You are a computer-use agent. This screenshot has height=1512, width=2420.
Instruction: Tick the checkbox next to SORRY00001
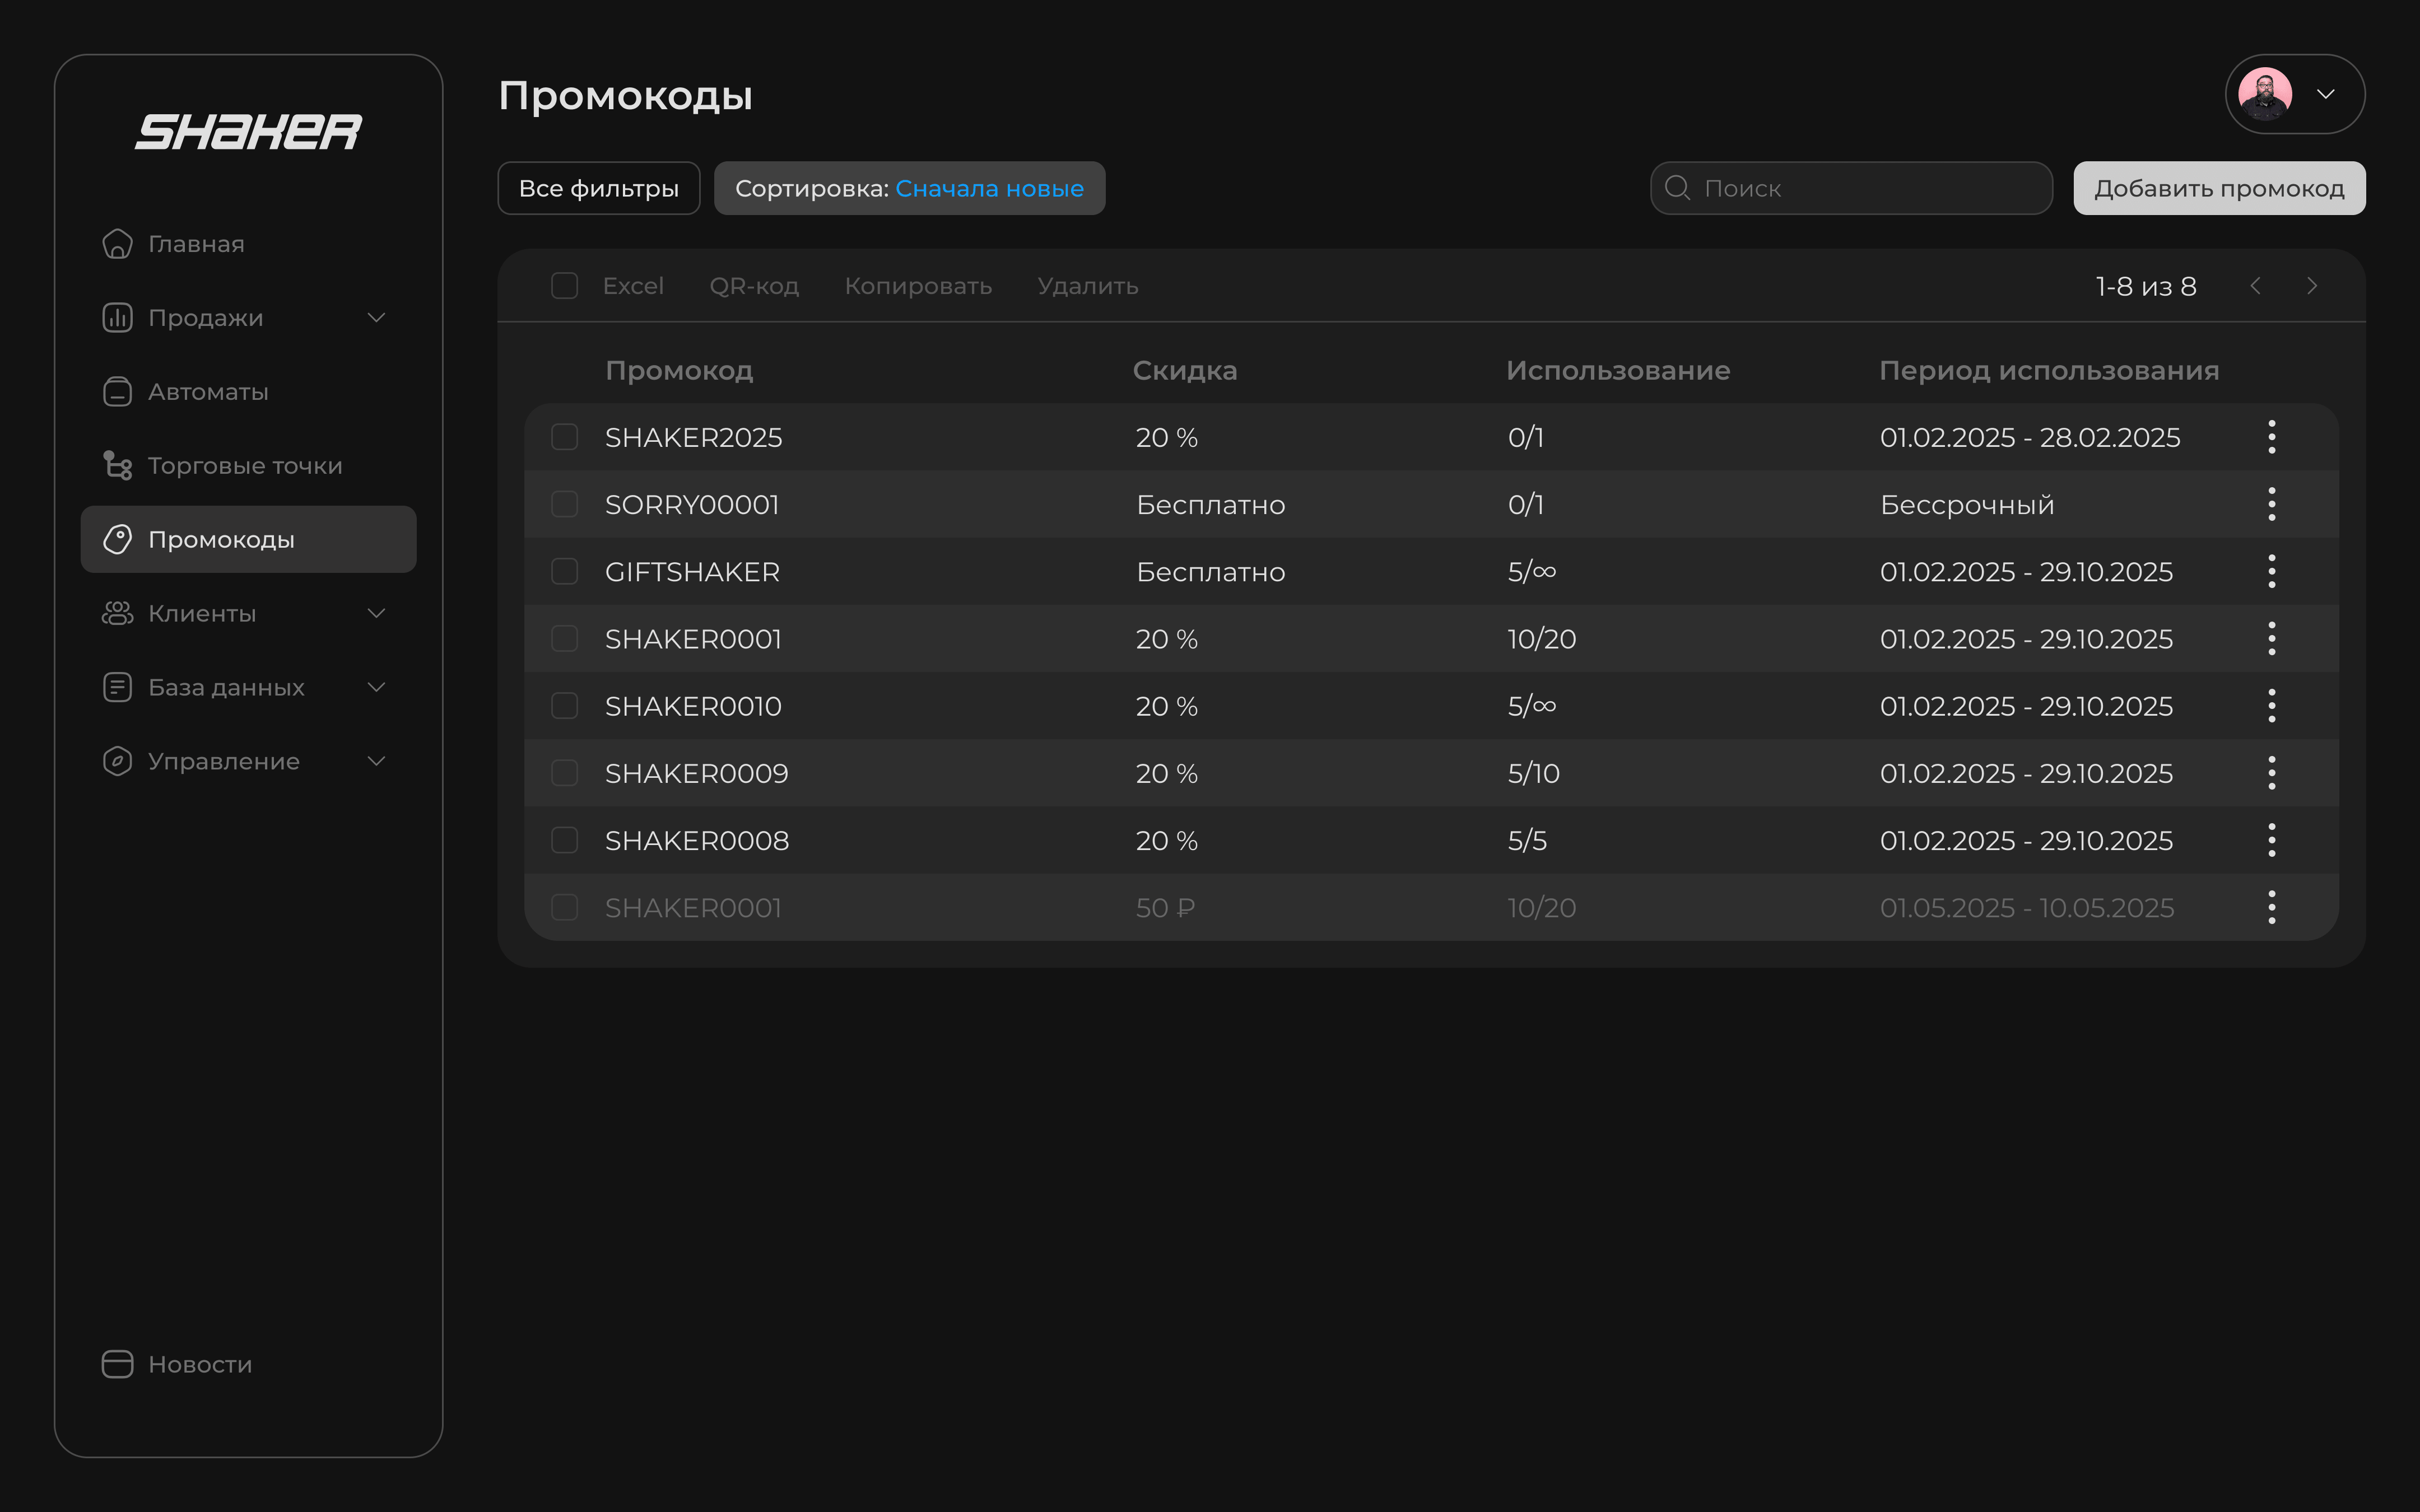pos(564,504)
